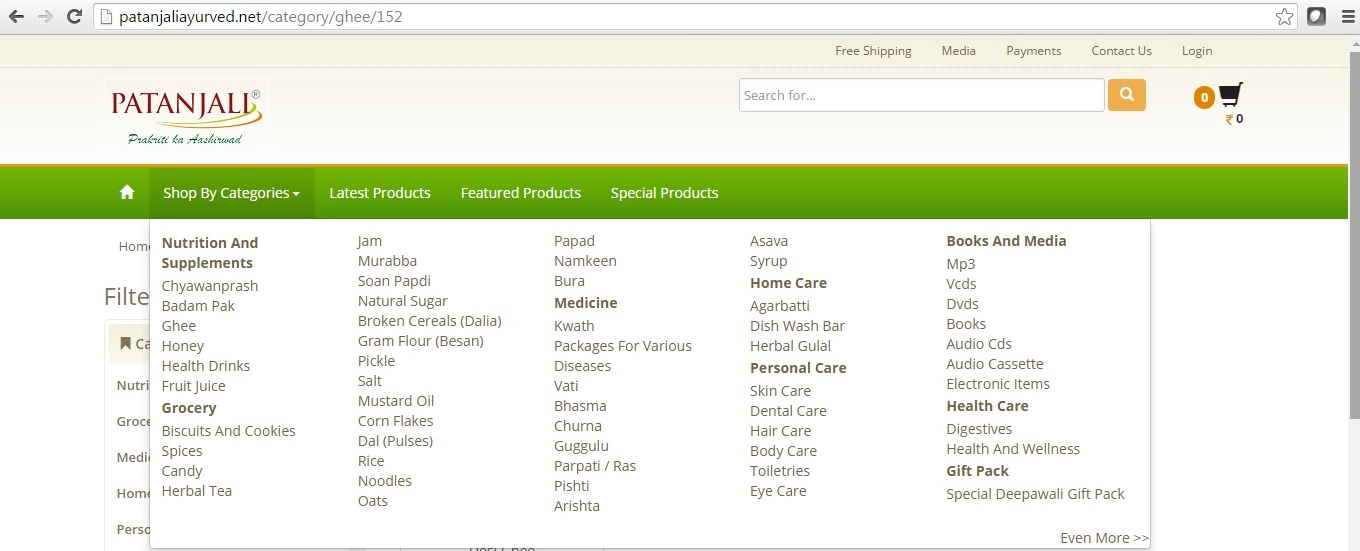Select Chyawanprash from the categories menu

(210, 286)
